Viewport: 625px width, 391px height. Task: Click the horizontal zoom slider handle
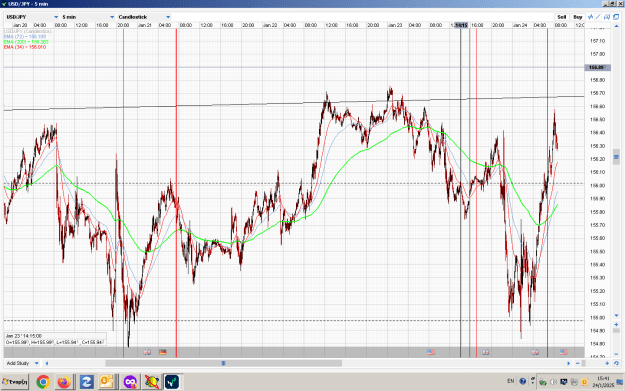click(x=584, y=363)
